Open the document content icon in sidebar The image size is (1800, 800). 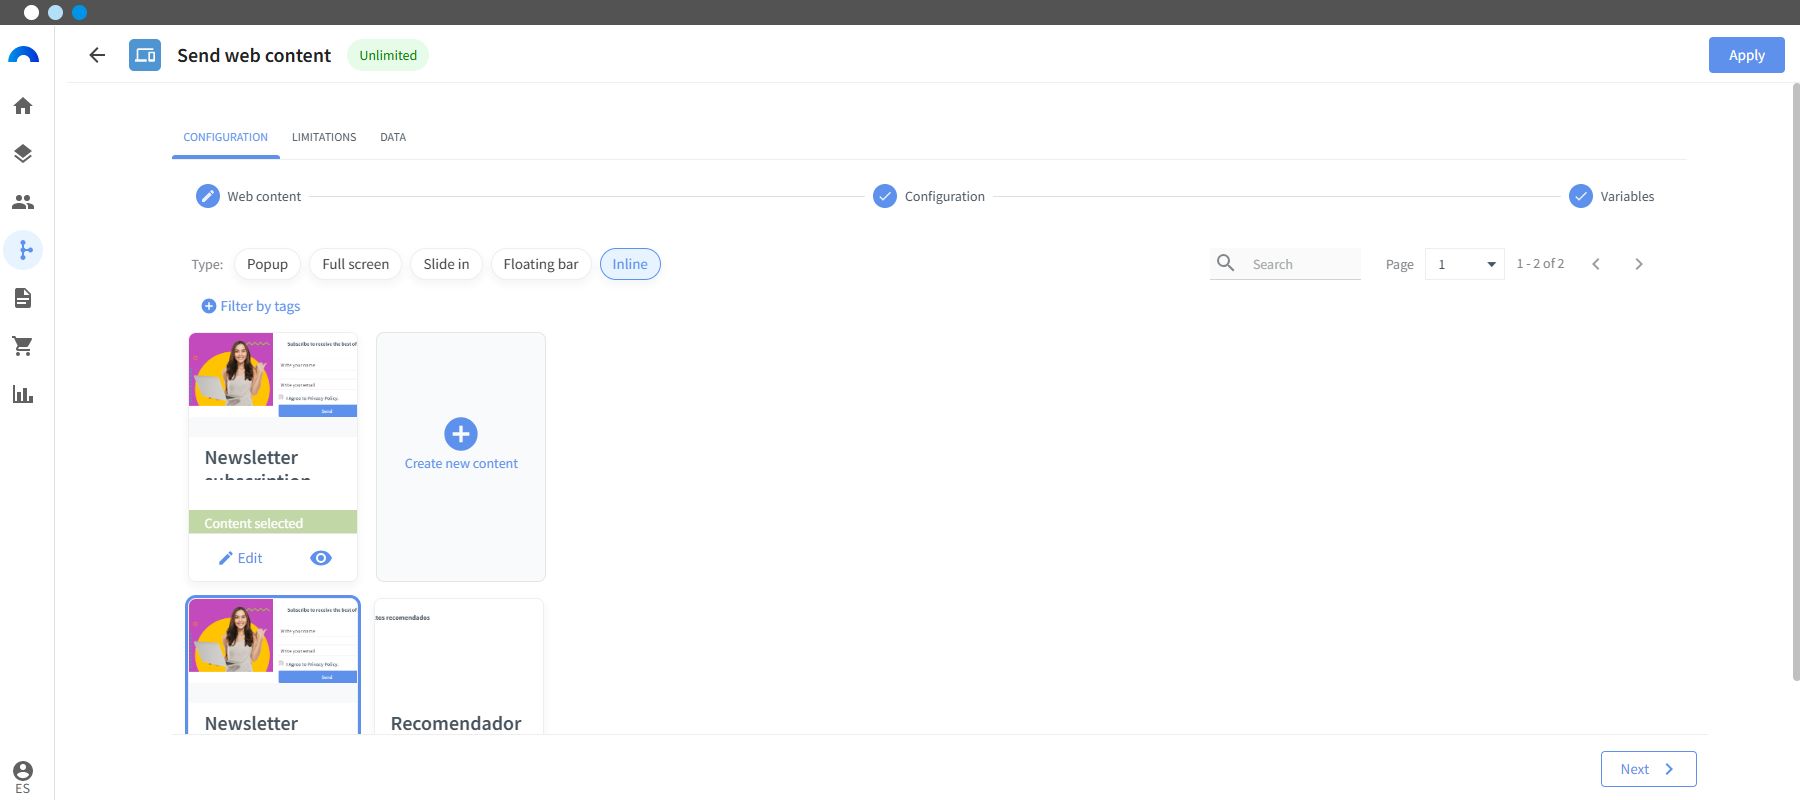(23, 298)
